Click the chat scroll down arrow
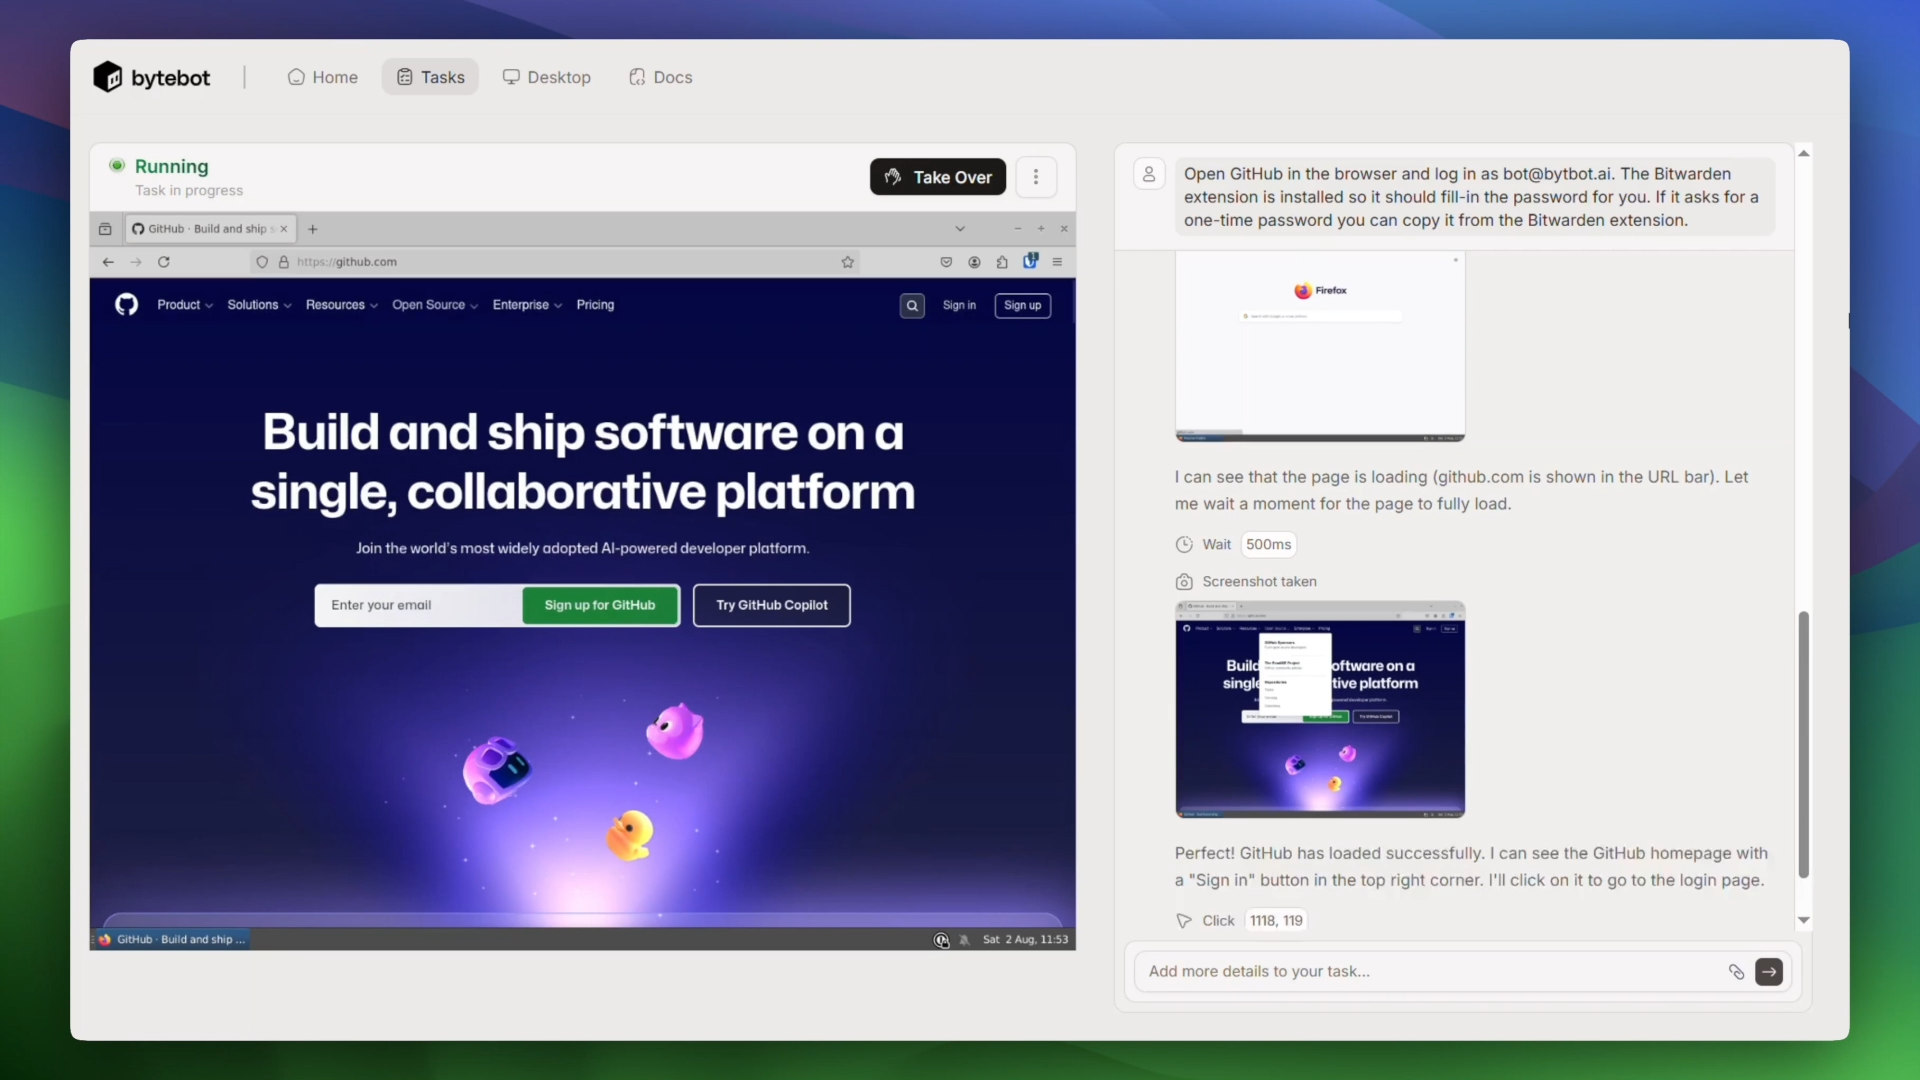The width and height of the screenshot is (1920, 1080). (x=1804, y=920)
